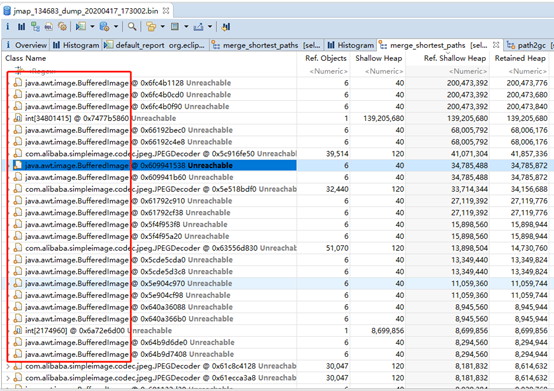554x391 pixels.
Task: Switch to the Overview tab
Action: (26, 45)
